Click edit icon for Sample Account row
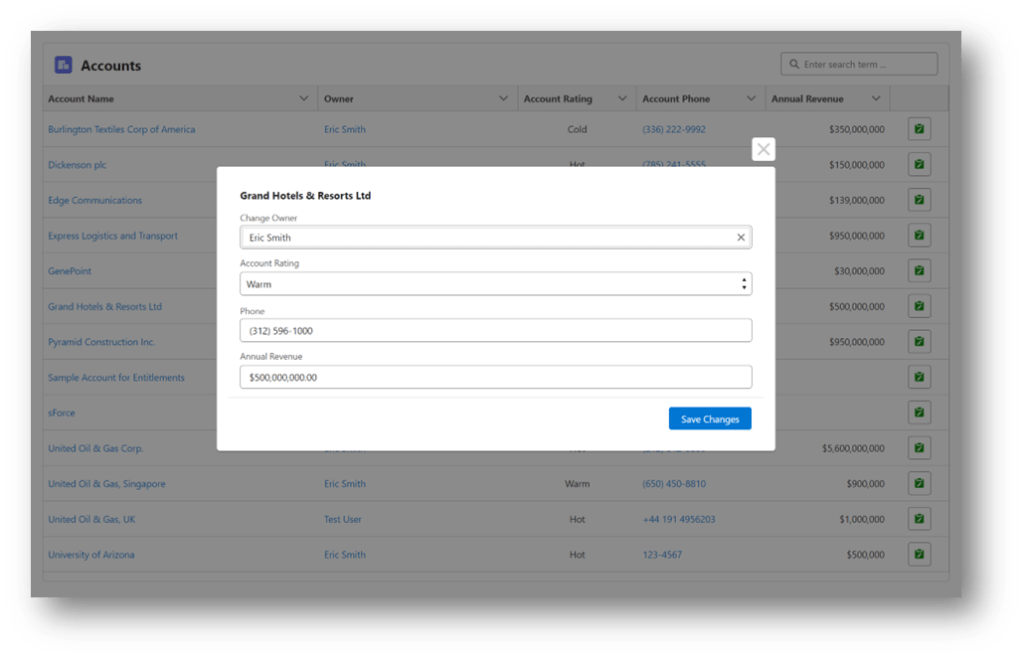The image size is (1023, 659). pyautogui.click(x=919, y=377)
